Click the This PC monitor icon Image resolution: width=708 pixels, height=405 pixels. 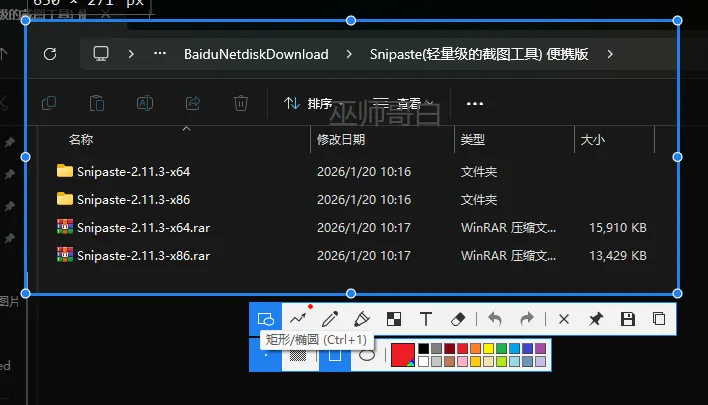point(101,54)
